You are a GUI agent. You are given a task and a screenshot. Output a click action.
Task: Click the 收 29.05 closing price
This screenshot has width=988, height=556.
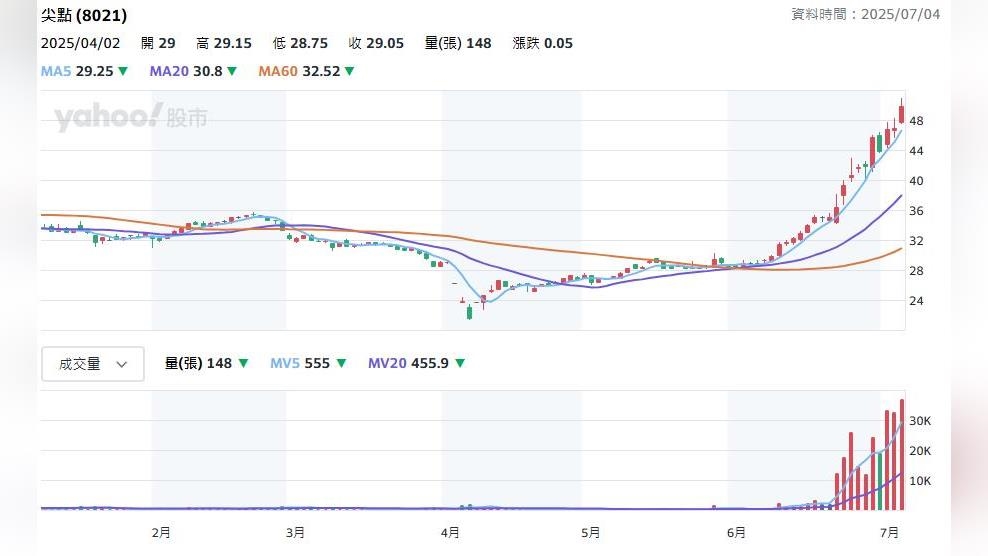click(x=376, y=43)
